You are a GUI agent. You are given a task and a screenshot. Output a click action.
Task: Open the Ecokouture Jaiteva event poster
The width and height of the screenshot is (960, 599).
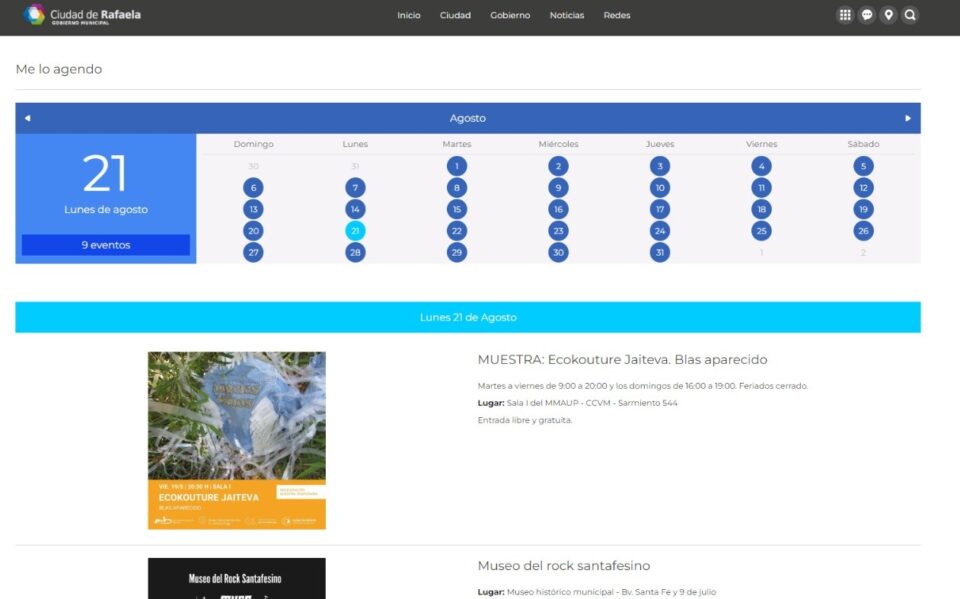pyautogui.click(x=237, y=440)
